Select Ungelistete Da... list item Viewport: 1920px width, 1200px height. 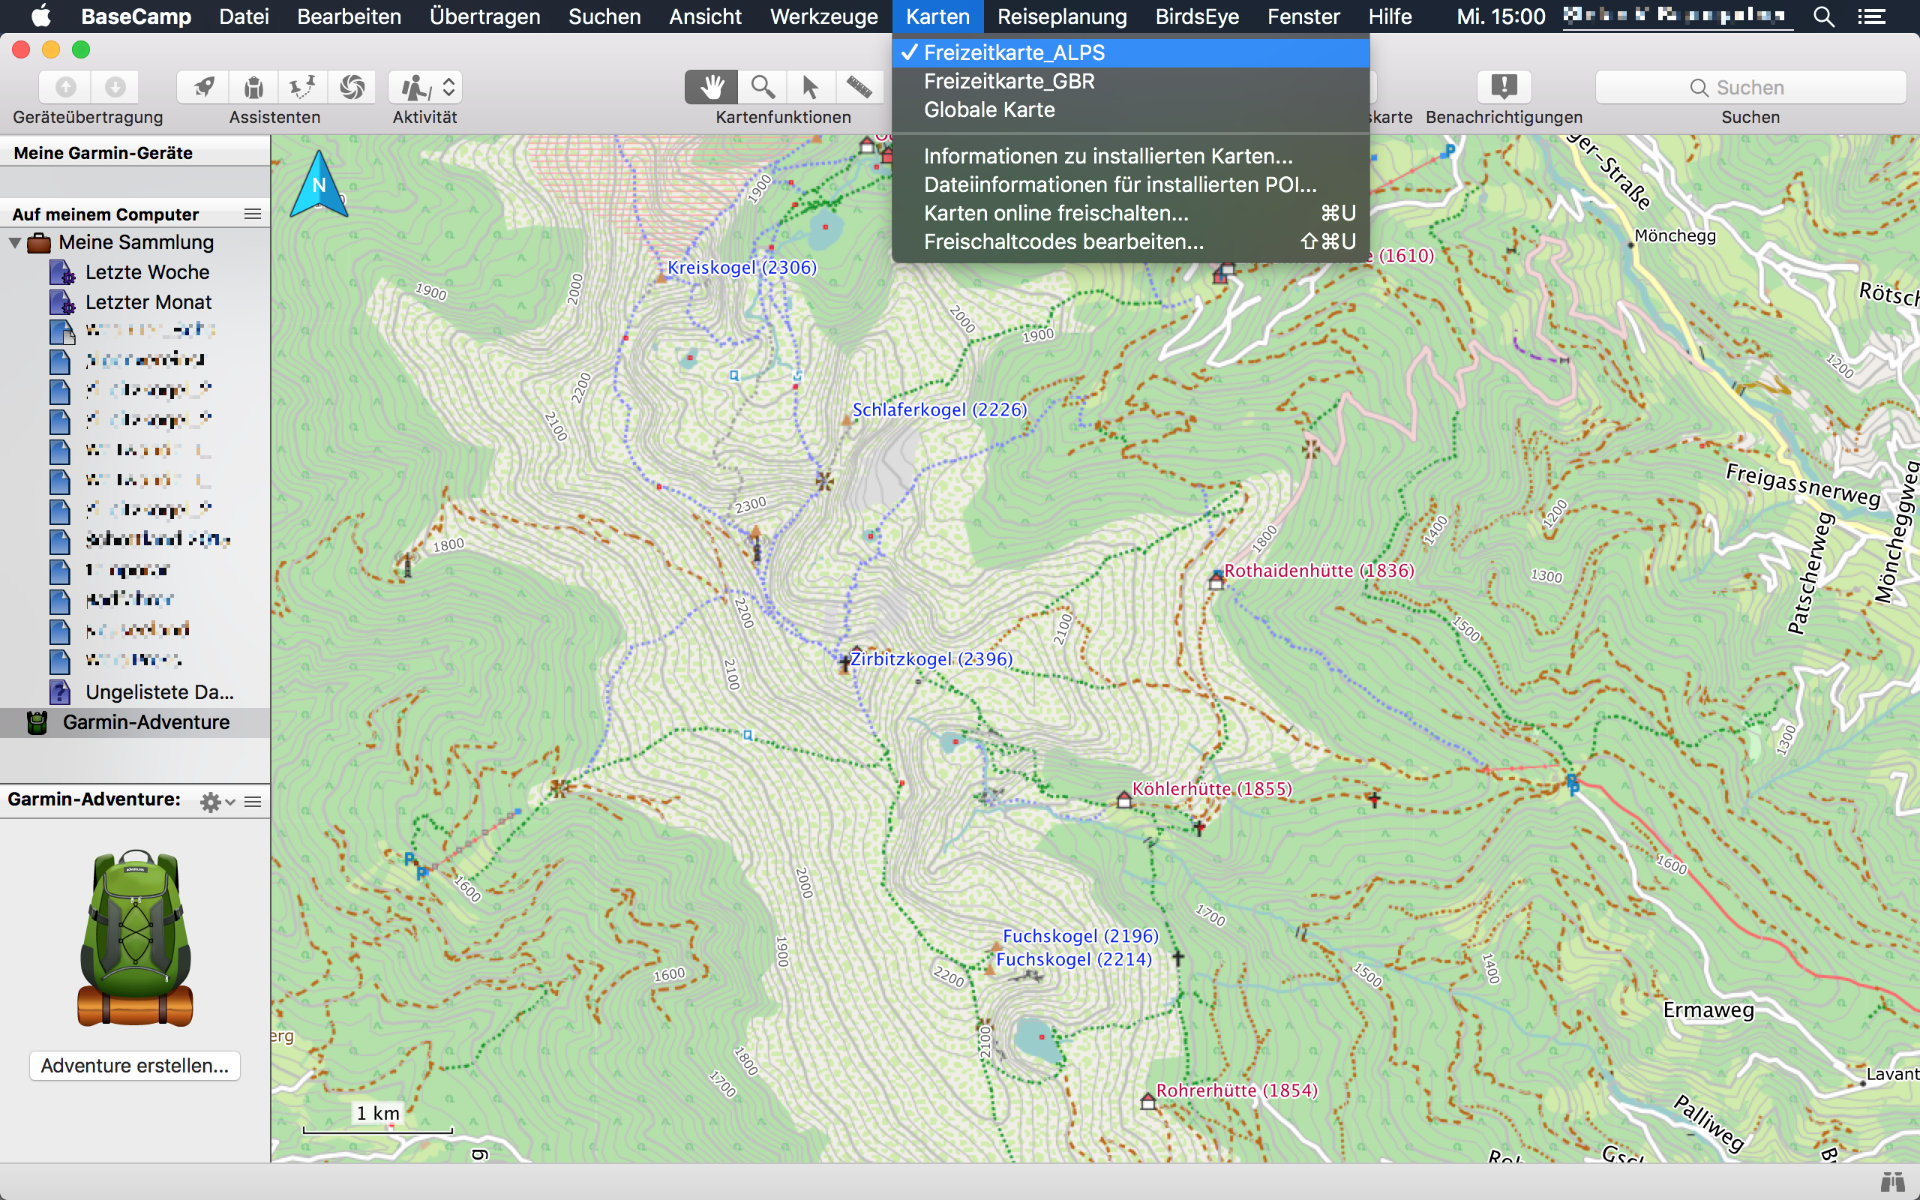(159, 692)
